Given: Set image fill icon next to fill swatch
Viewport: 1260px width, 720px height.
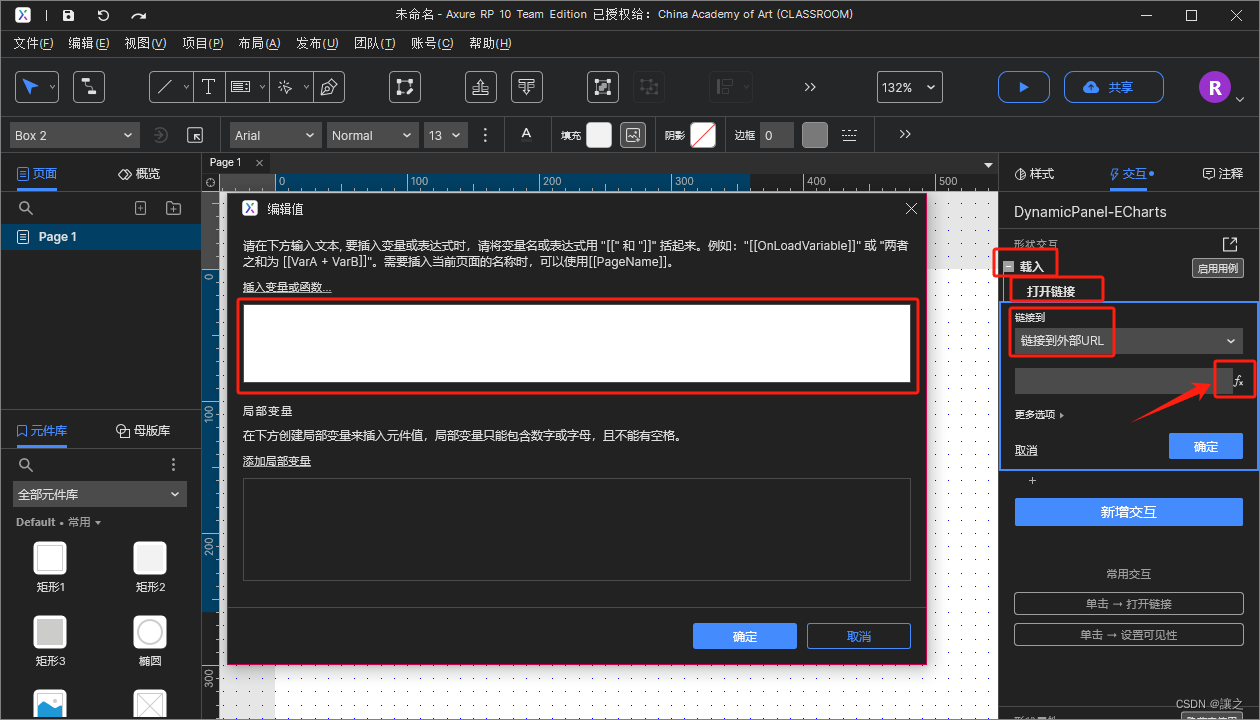Looking at the screenshot, I should [633, 135].
